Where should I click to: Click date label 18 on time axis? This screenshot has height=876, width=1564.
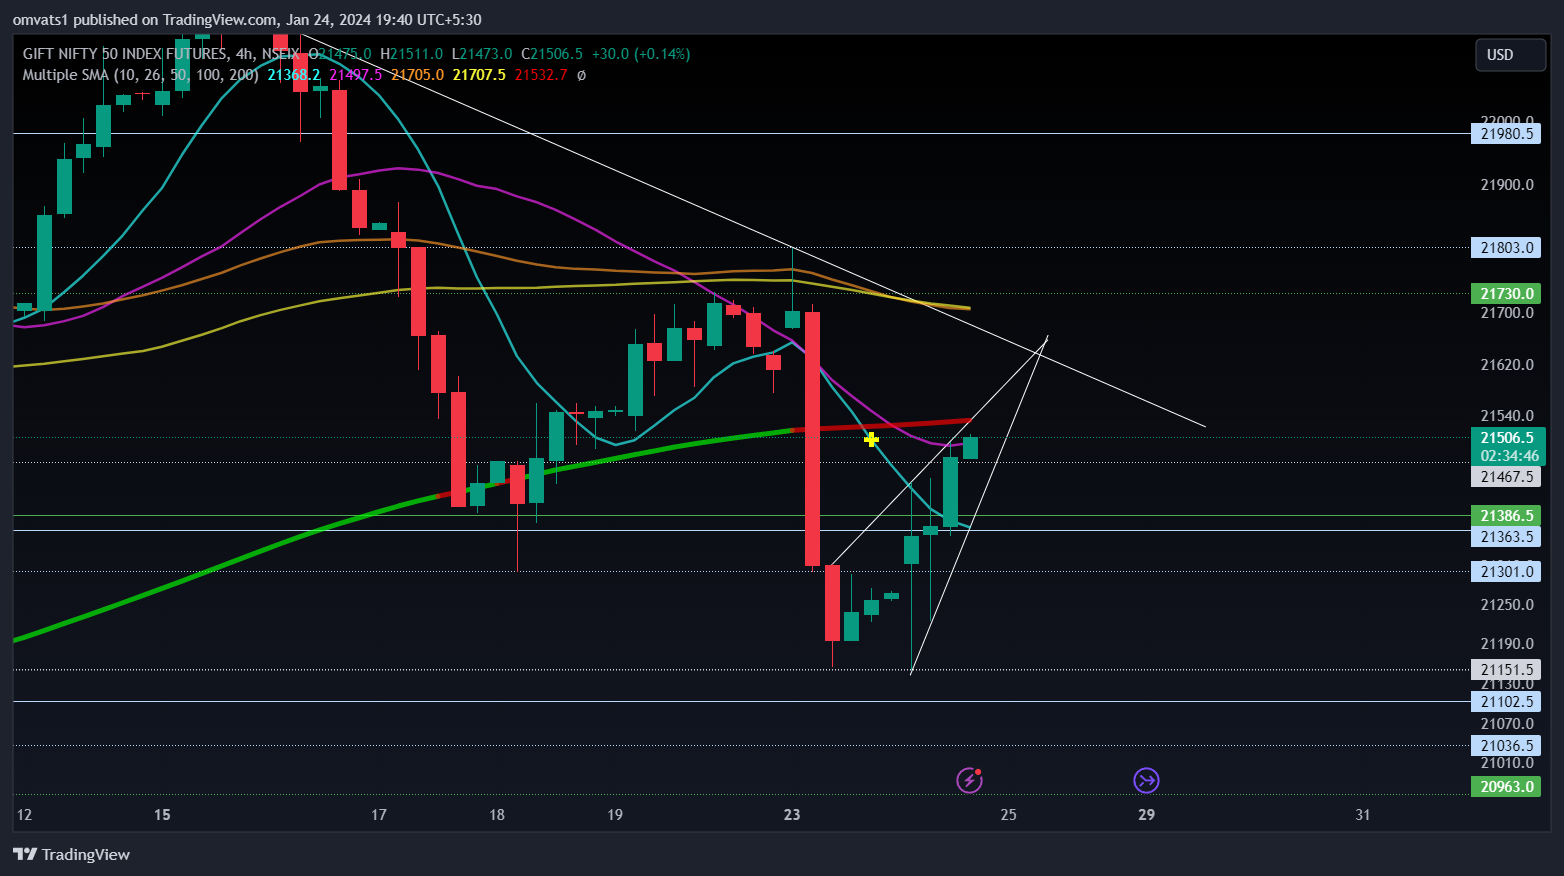click(x=496, y=815)
